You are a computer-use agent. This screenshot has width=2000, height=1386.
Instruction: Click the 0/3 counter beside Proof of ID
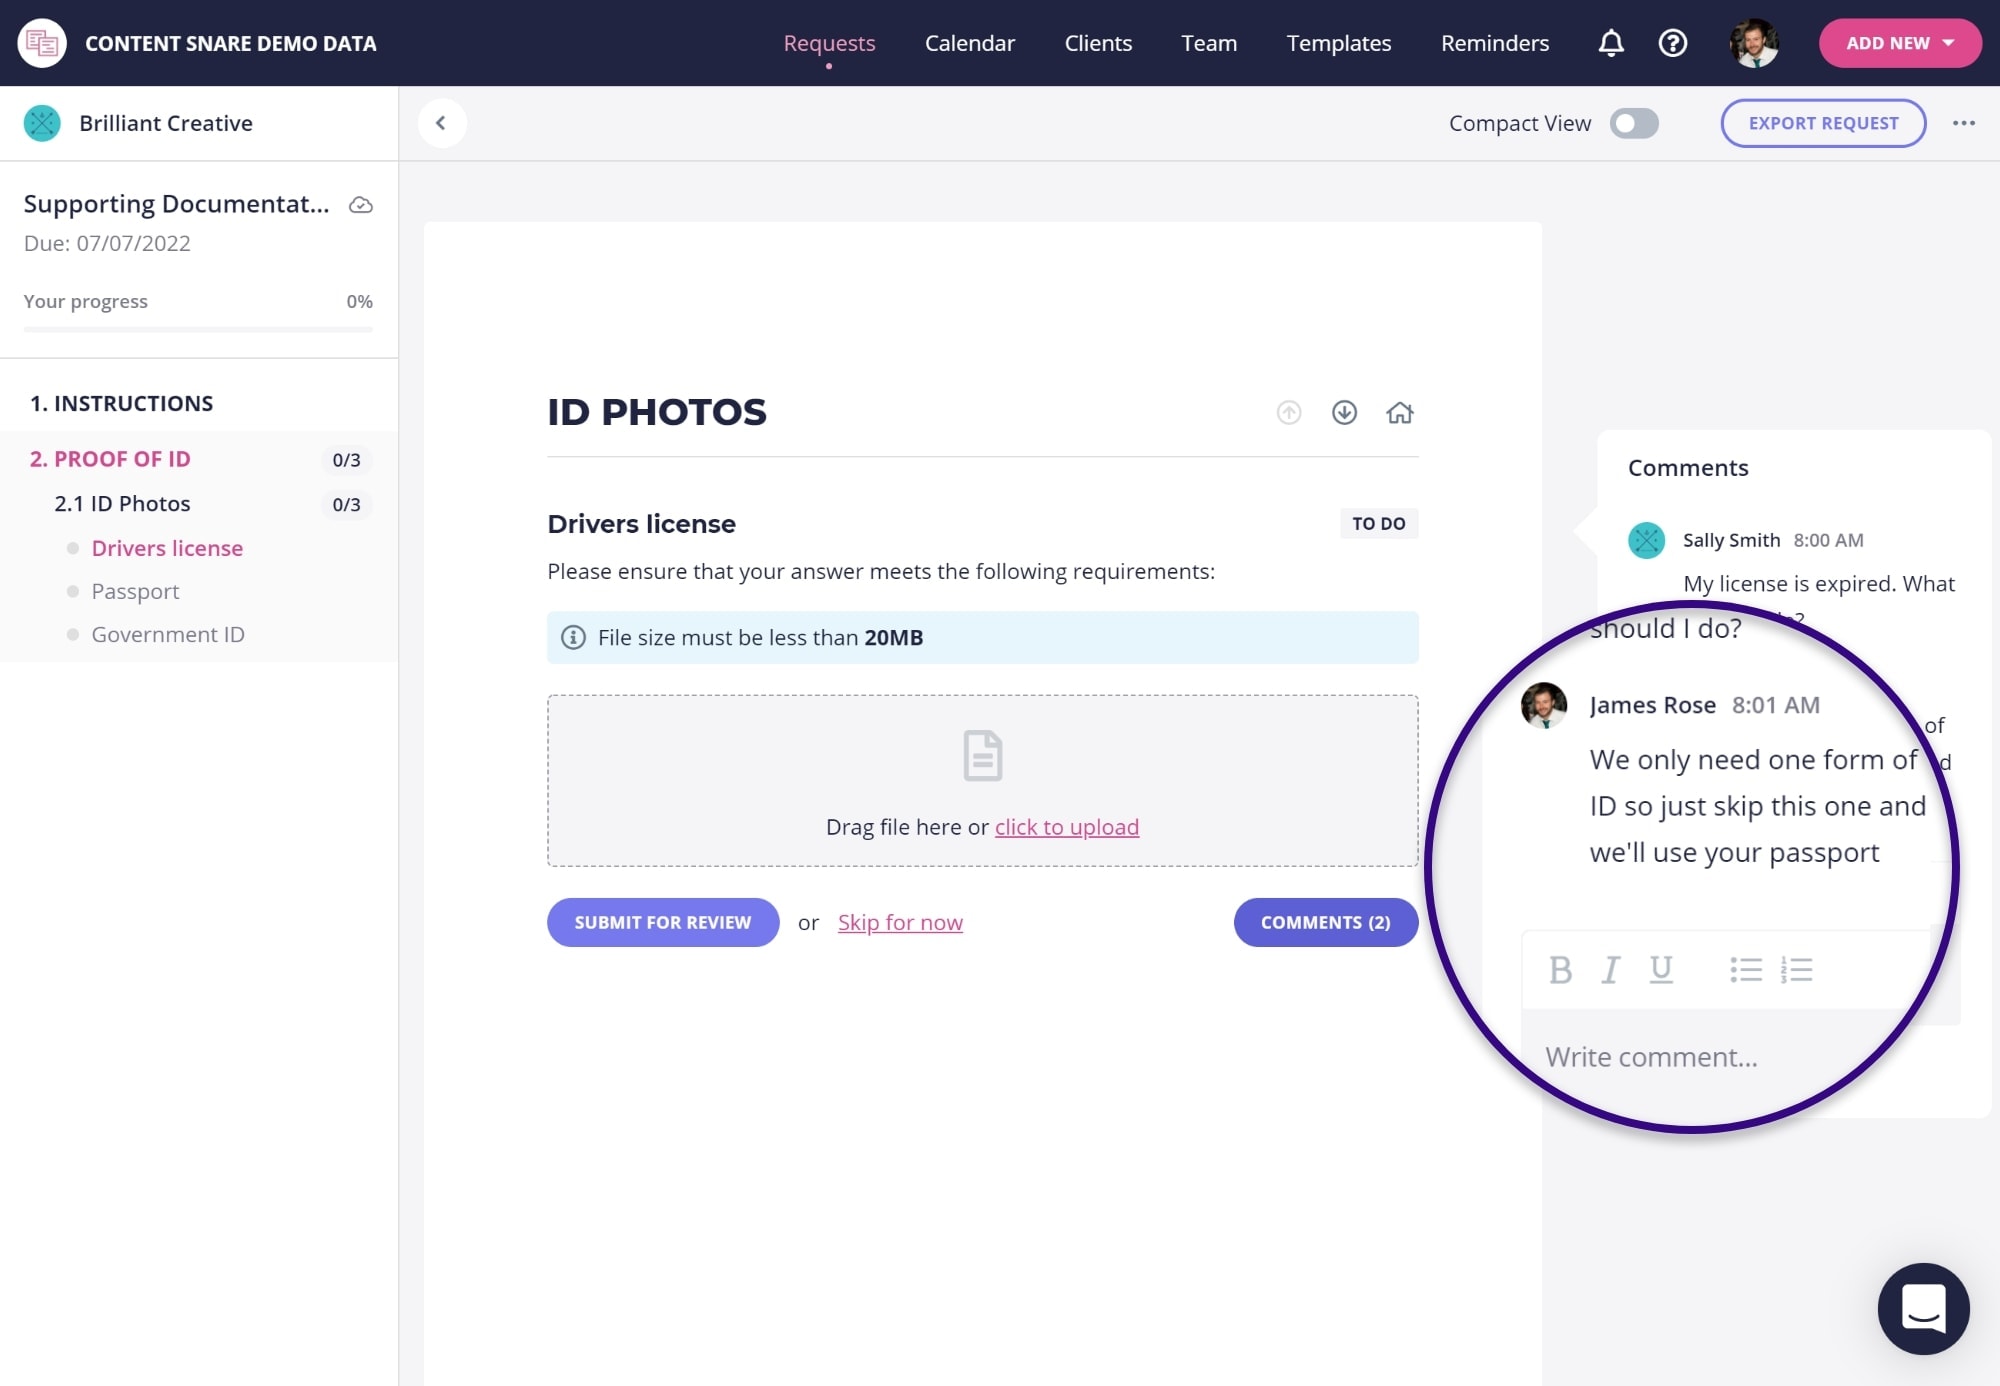coord(346,460)
